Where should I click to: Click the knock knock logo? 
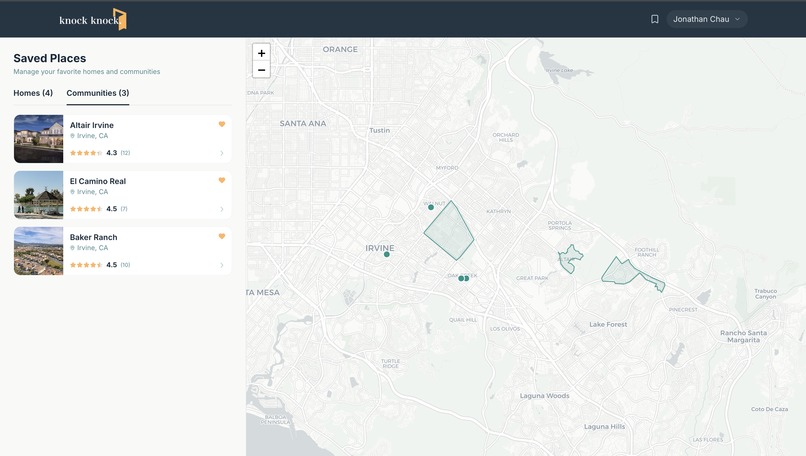(x=93, y=20)
